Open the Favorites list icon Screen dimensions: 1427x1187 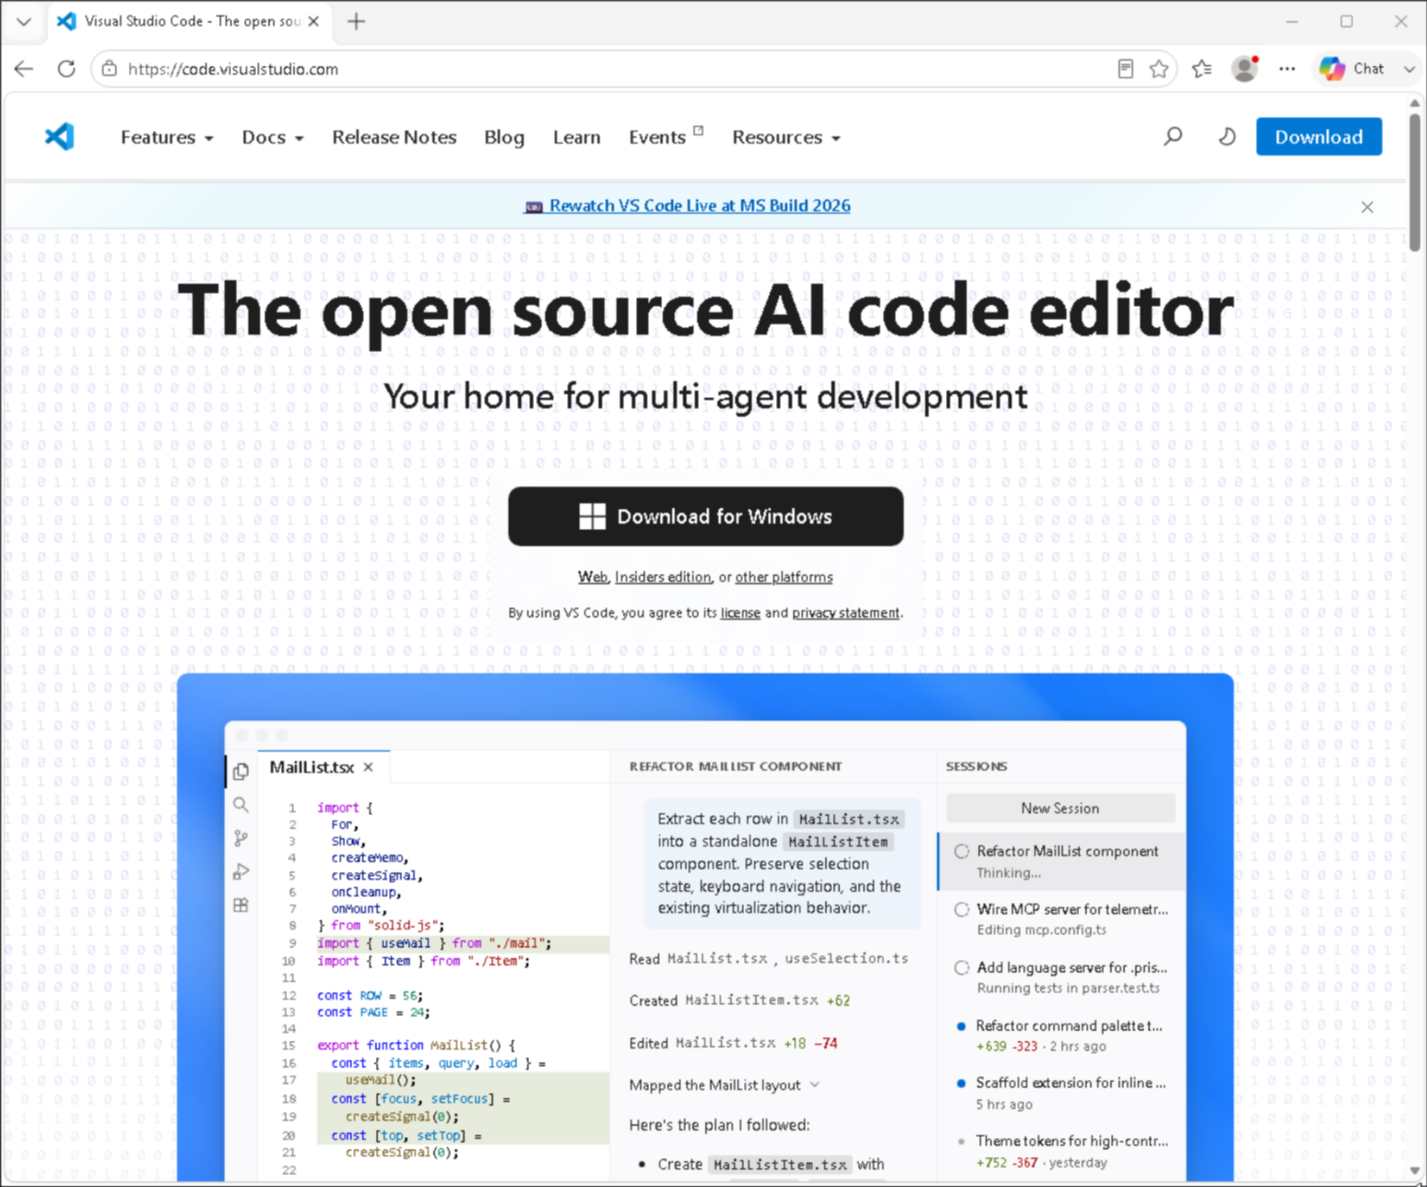point(1202,69)
